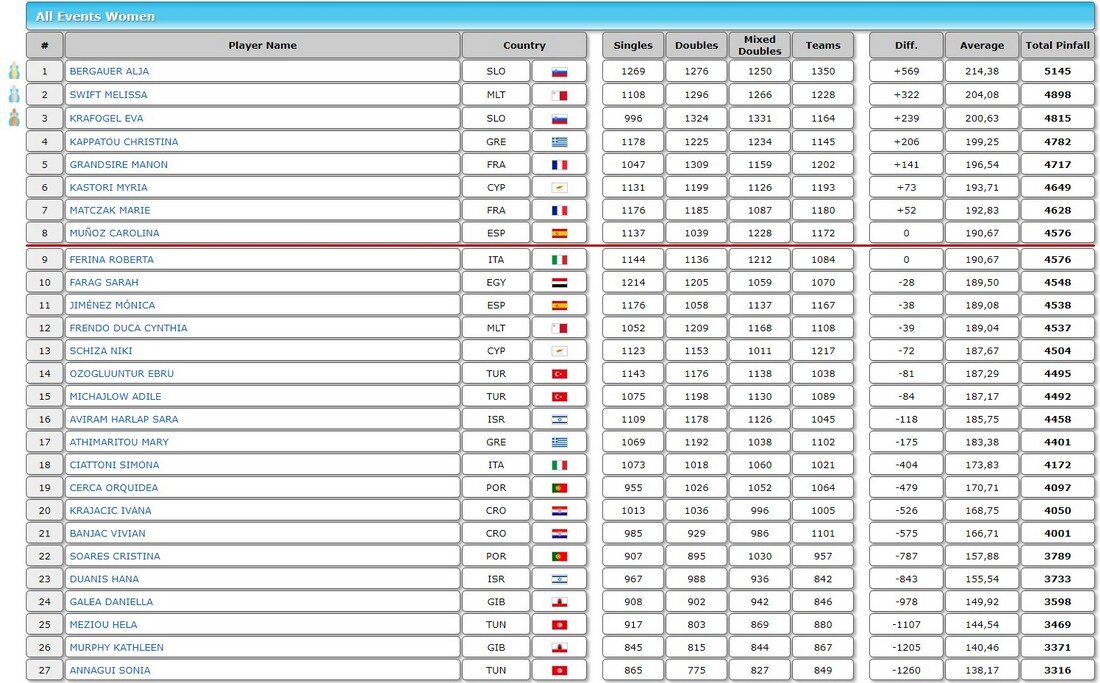1100x683 pixels.
Task: Click the Diff. column header
Action: pos(906,45)
